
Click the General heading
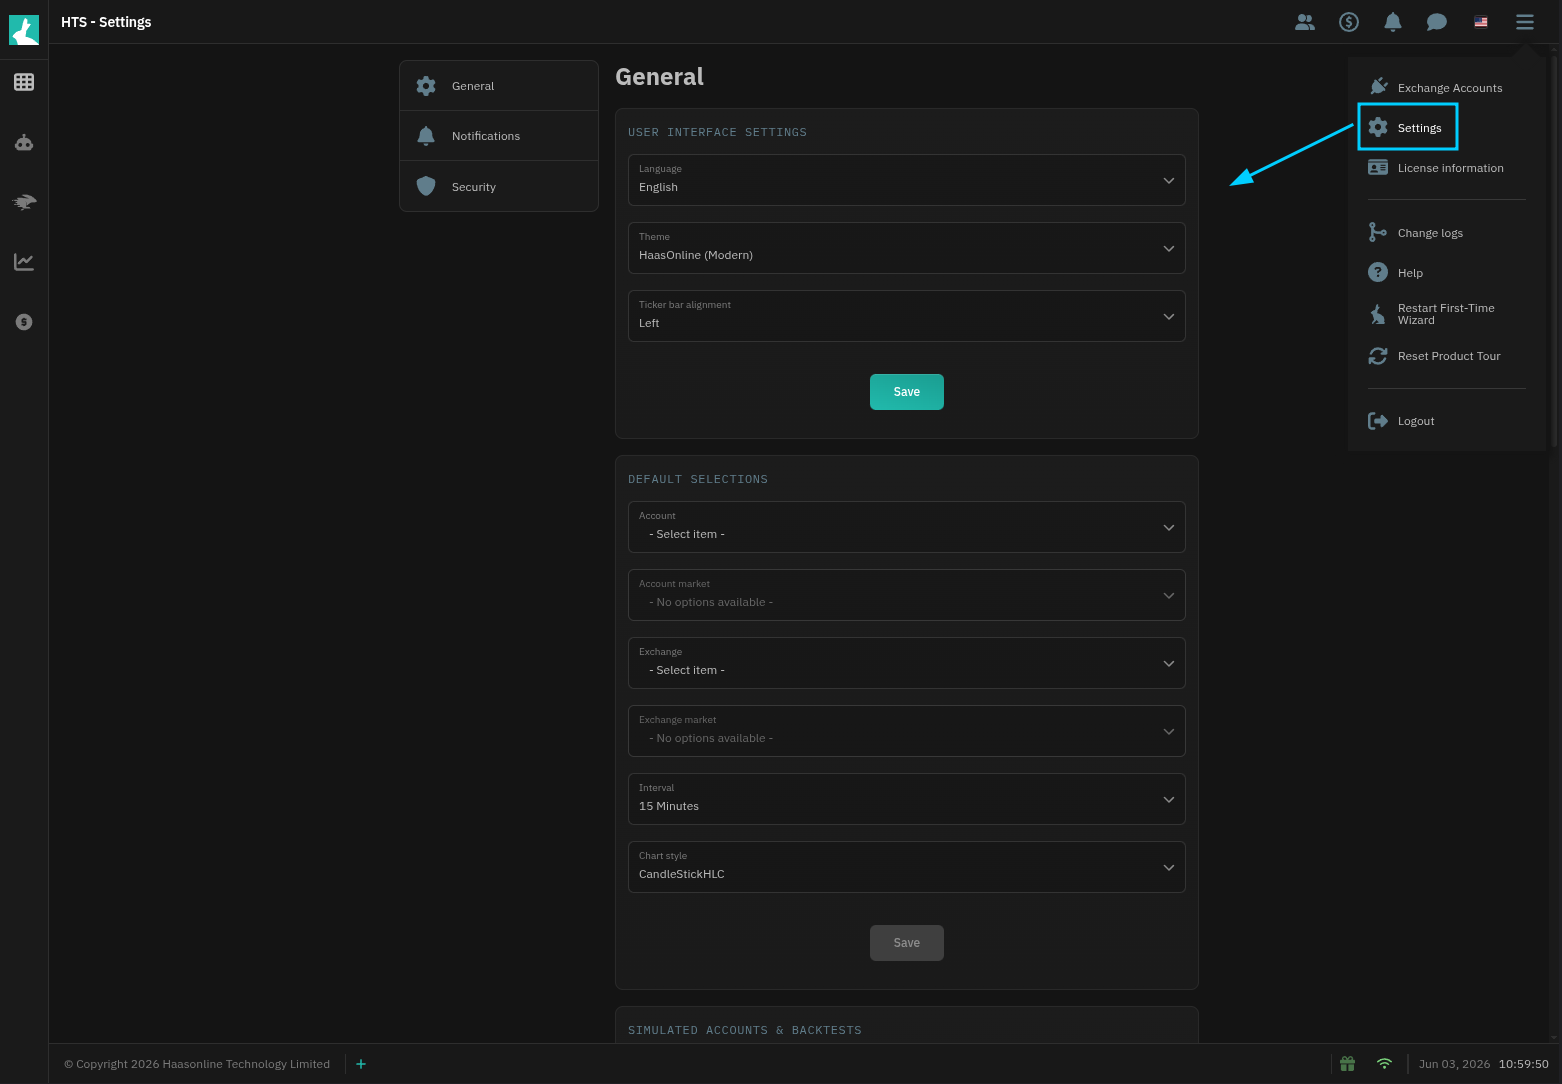[x=659, y=77]
